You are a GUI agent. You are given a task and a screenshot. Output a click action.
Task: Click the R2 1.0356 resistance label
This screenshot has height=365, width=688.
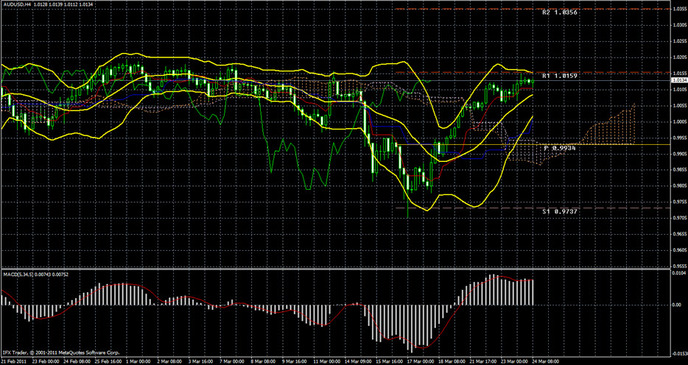click(559, 13)
